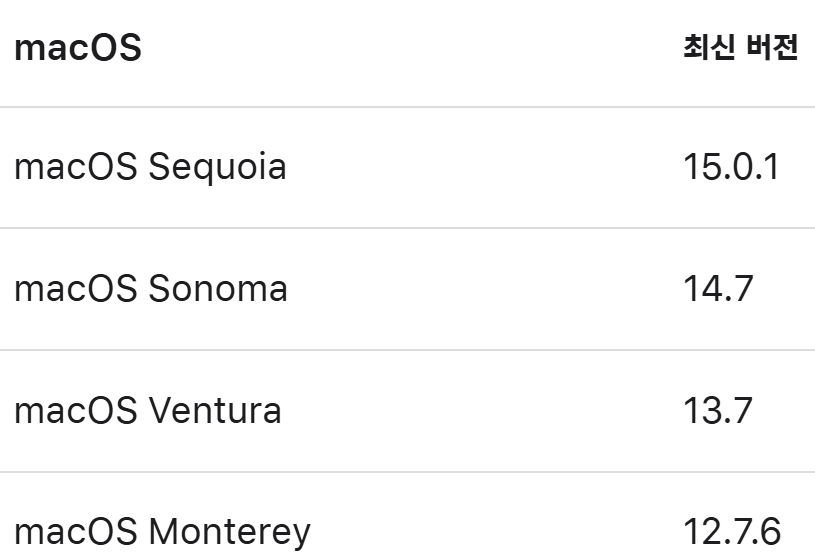815x557 pixels.
Task: Click version number 14.7
Action: click(717, 289)
